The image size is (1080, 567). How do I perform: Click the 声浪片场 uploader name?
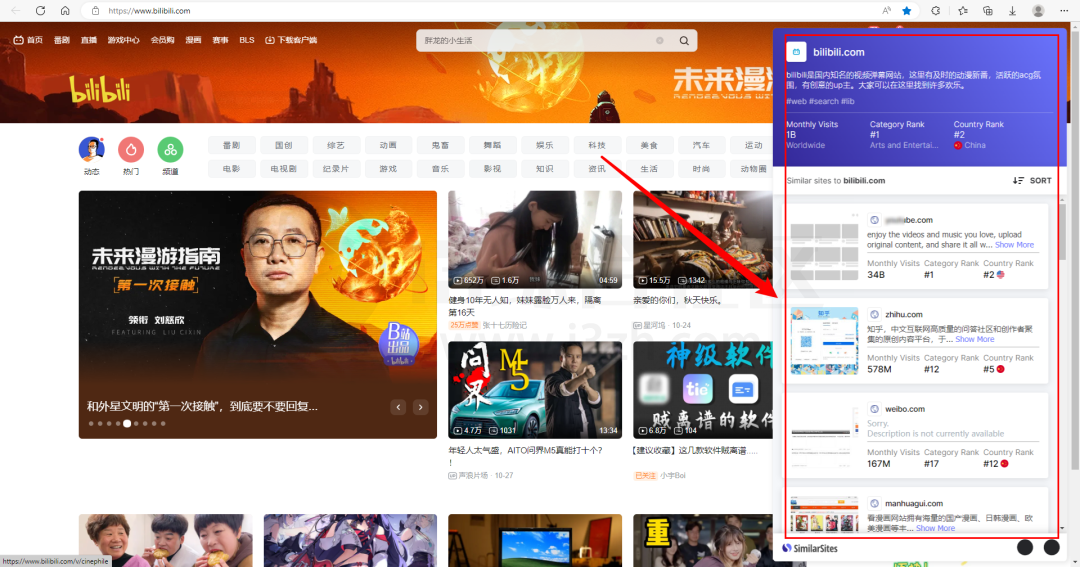click(x=472, y=475)
